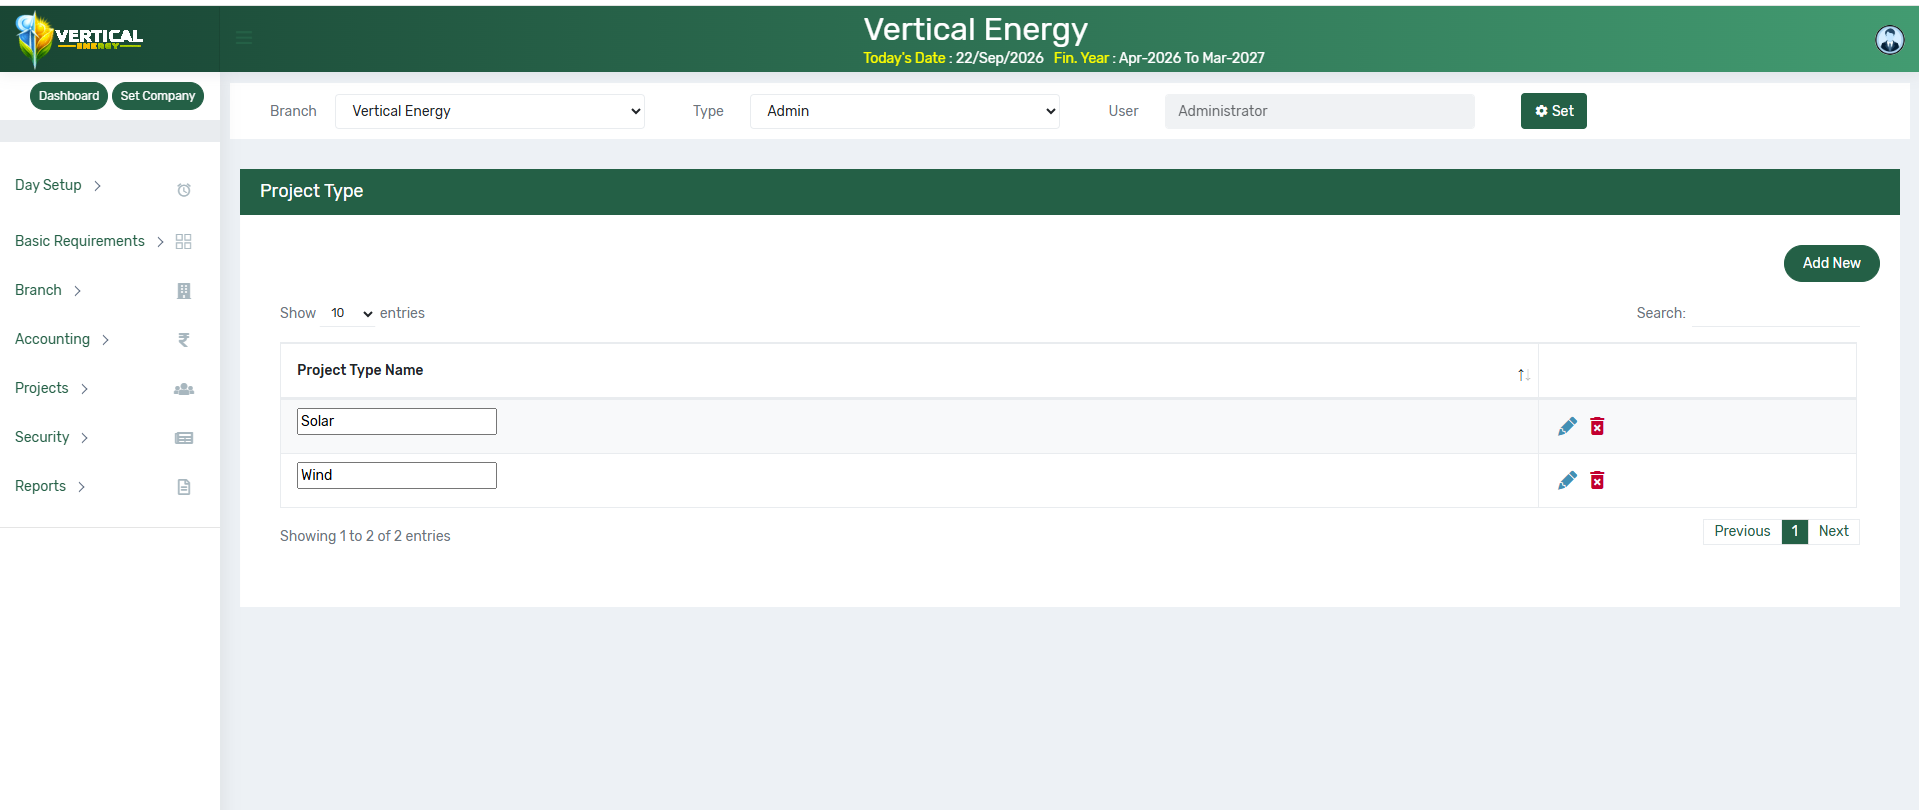
Task: Click the Basic Requirements grid icon
Action: (x=184, y=241)
